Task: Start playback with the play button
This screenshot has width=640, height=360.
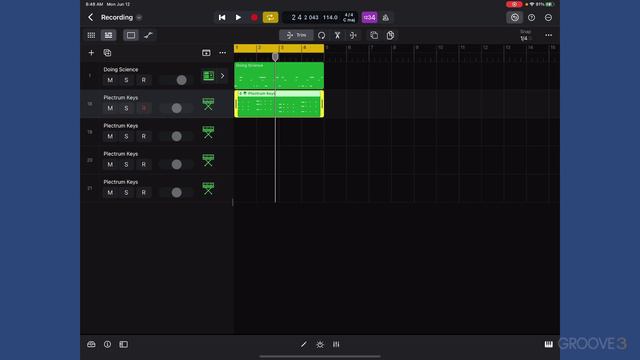Action: tap(238, 18)
